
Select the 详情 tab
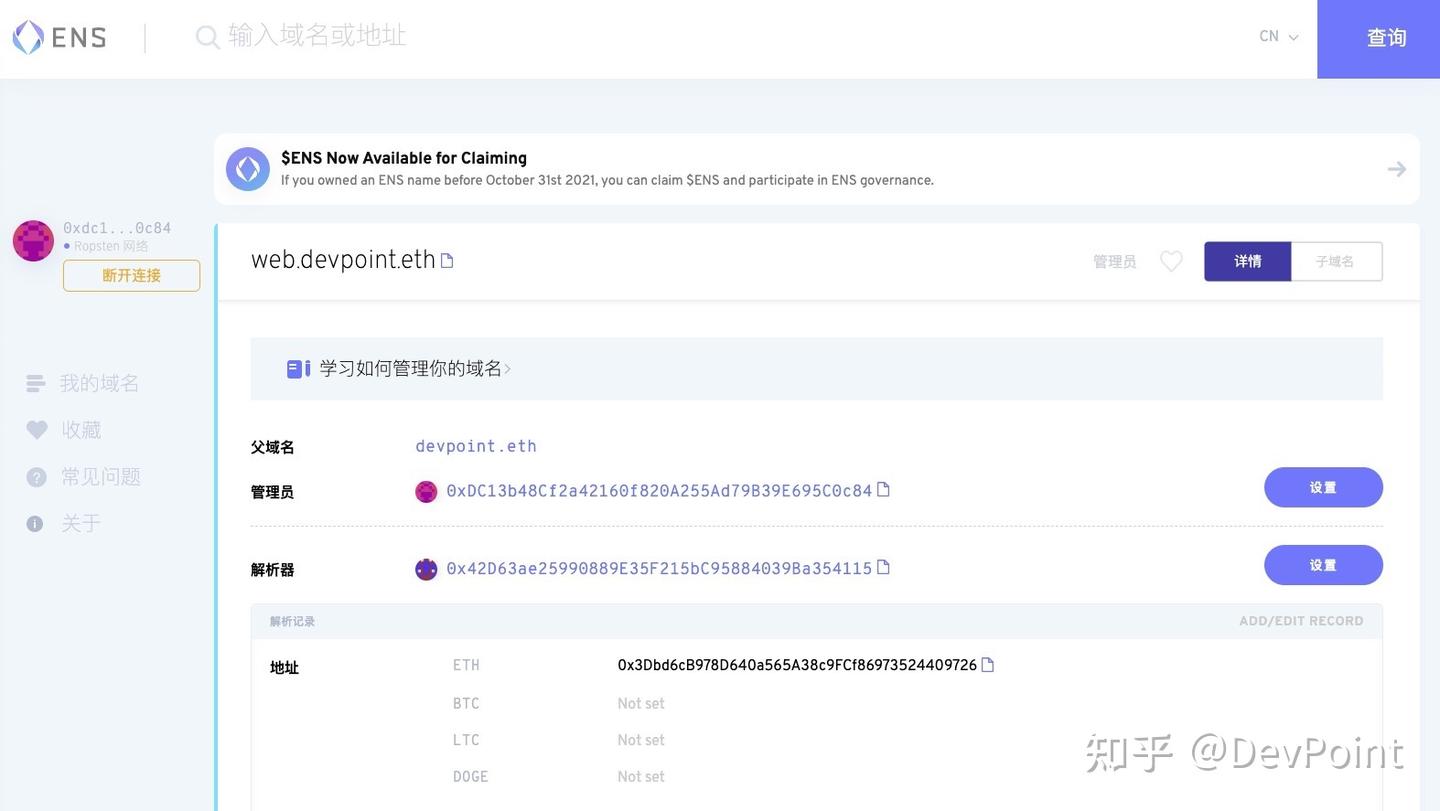[x=1248, y=261]
